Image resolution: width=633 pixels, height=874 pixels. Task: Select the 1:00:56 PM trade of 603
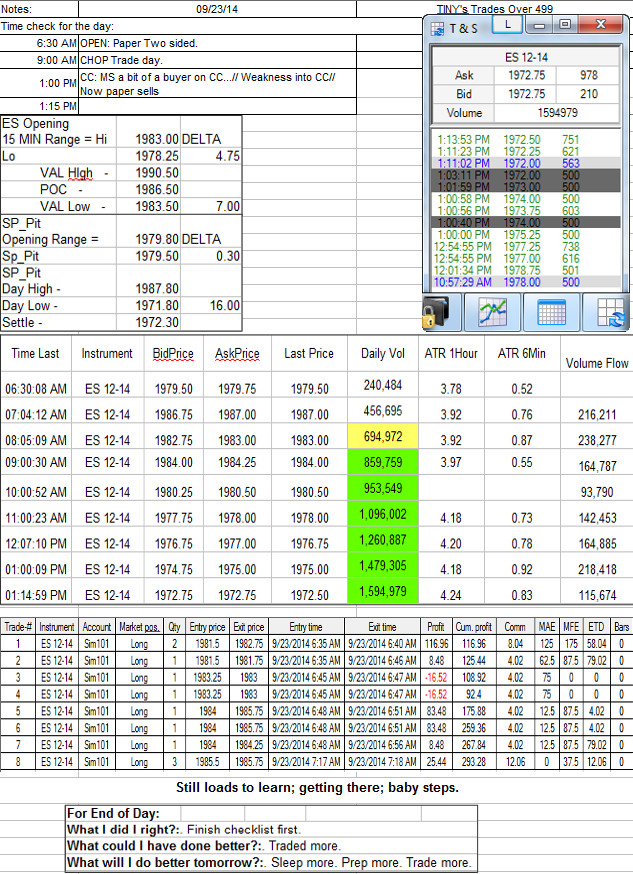coord(525,211)
